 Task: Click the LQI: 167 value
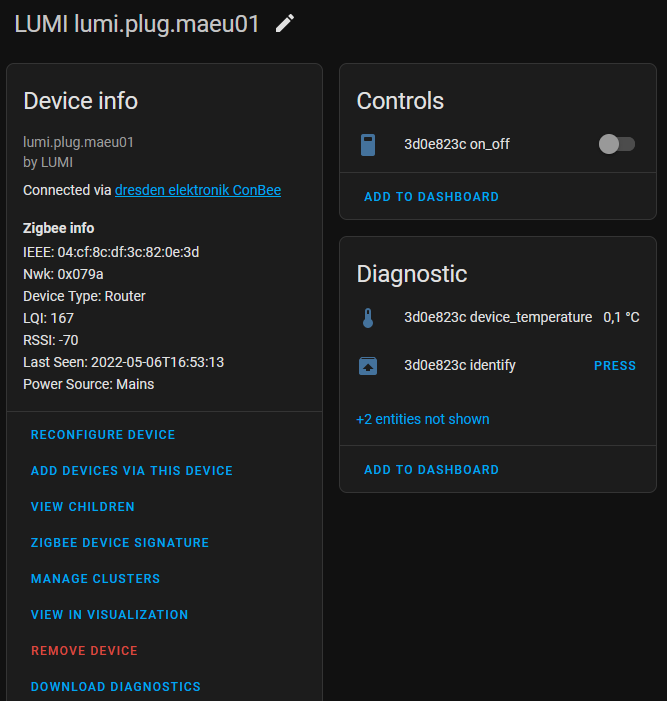click(x=48, y=318)
